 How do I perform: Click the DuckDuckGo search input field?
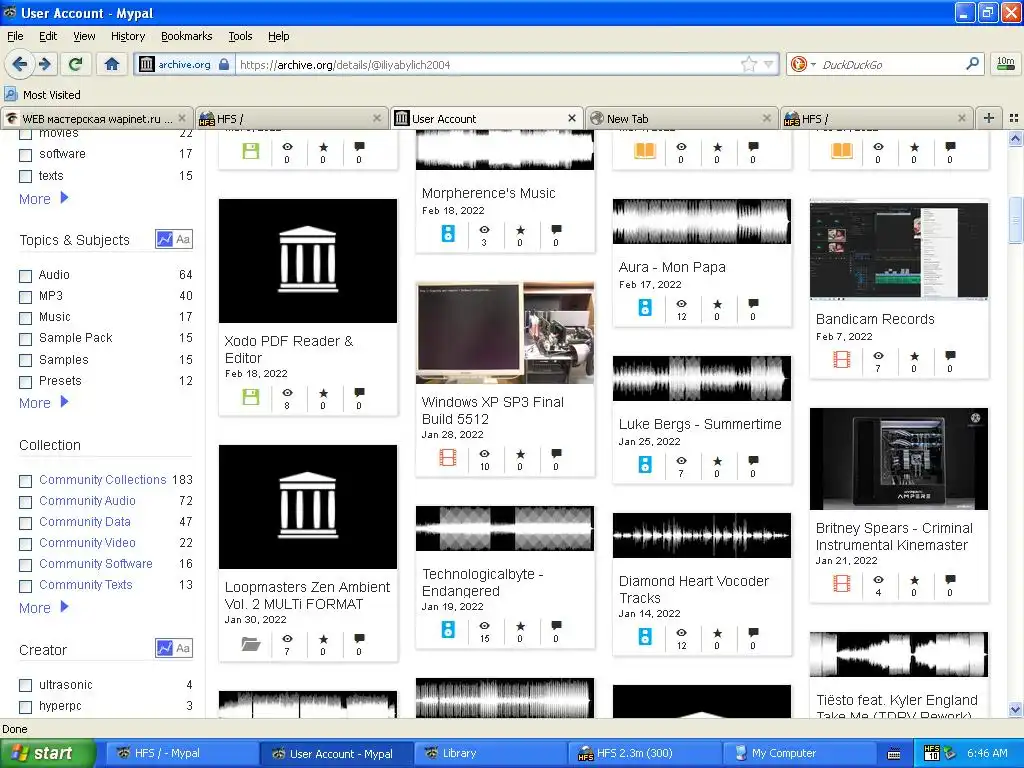[890, 64]
